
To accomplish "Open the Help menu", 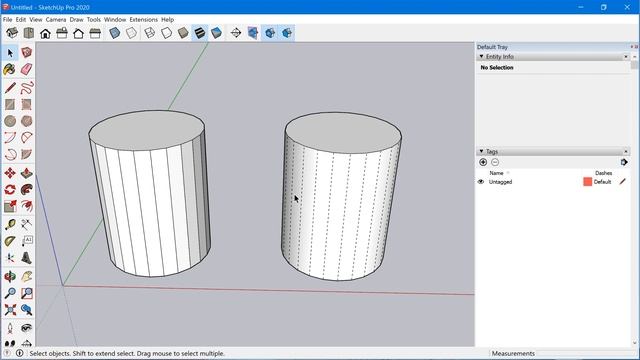I will coord(167,20).
